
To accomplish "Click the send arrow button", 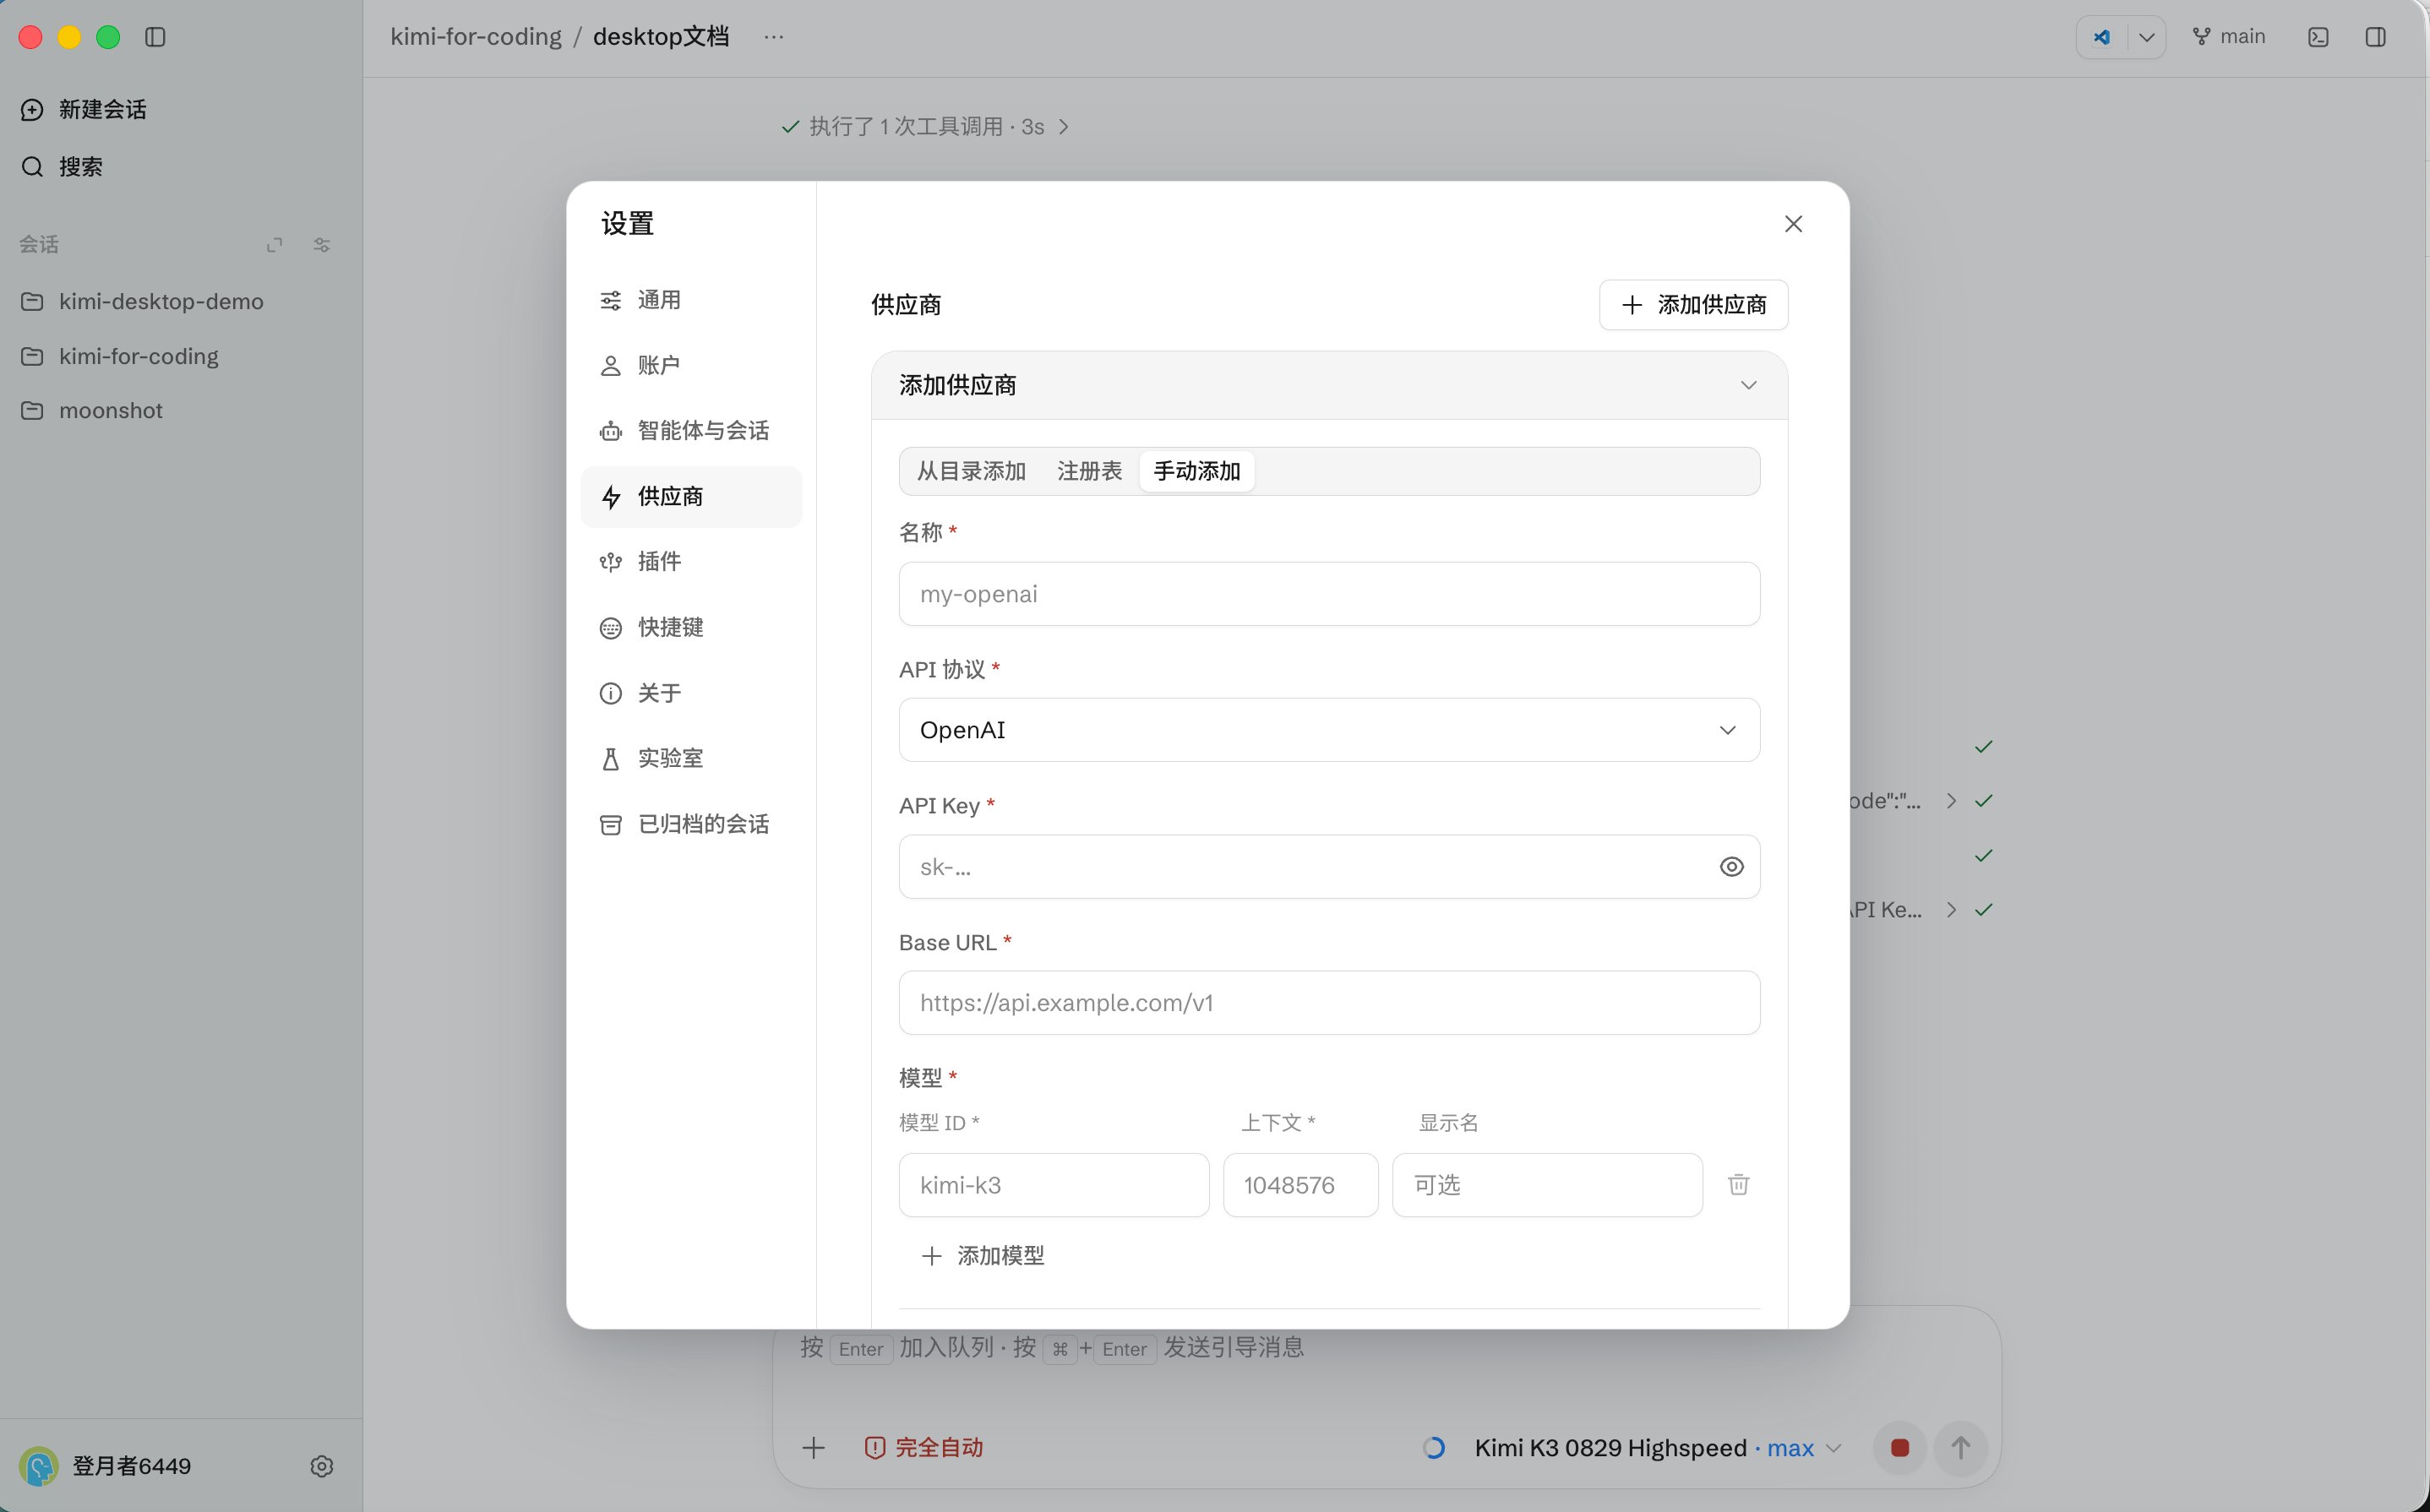I will click(1960, 1448).
